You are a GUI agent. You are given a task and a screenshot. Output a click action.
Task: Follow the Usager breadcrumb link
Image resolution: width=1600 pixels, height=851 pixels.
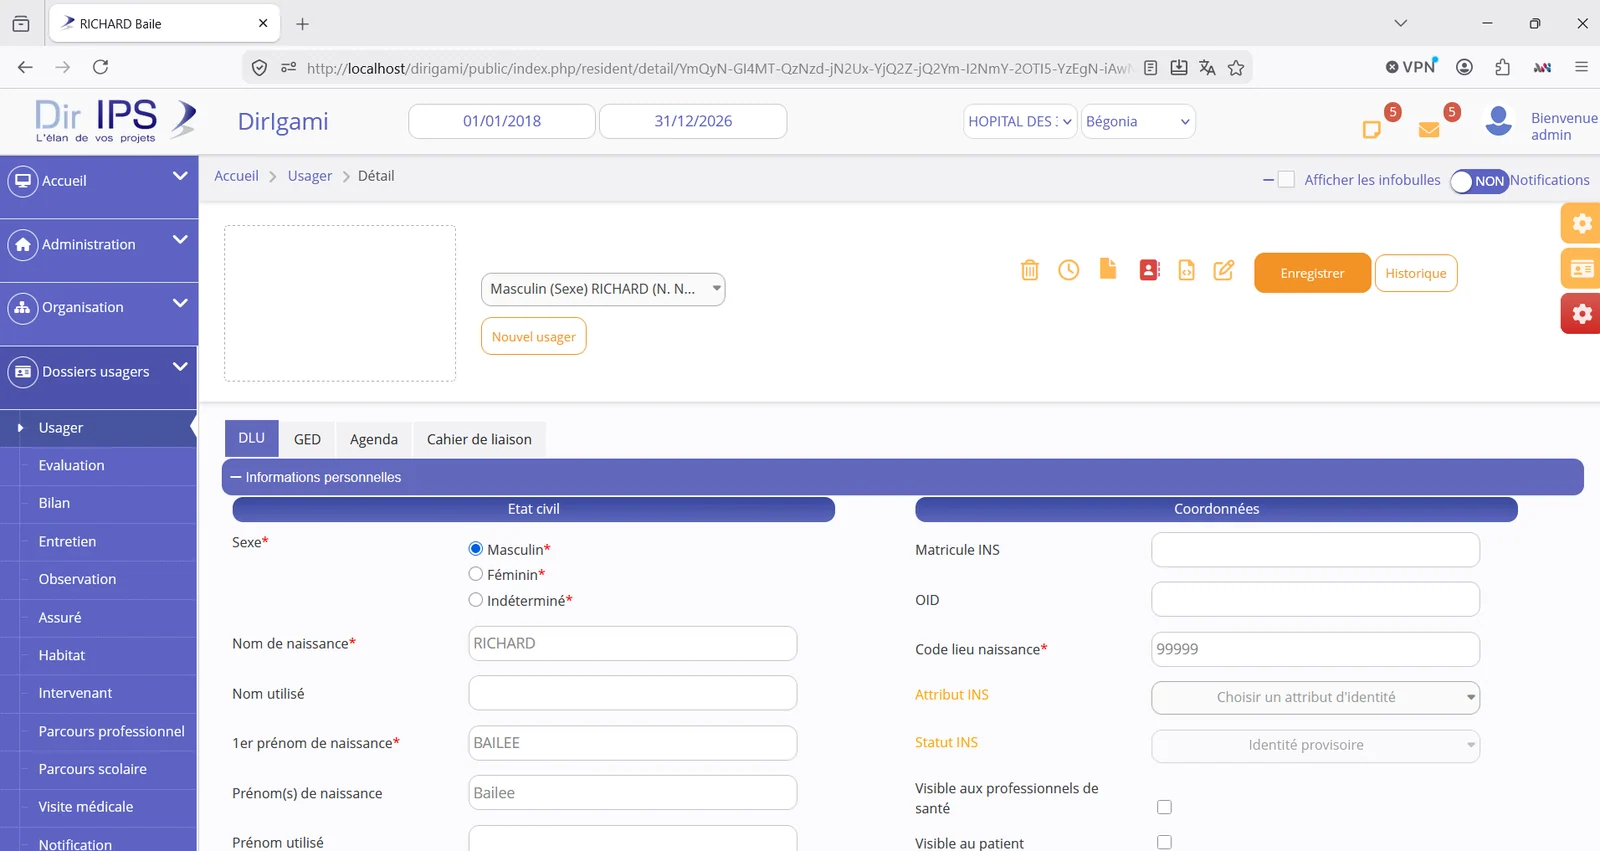click(309, 176)
